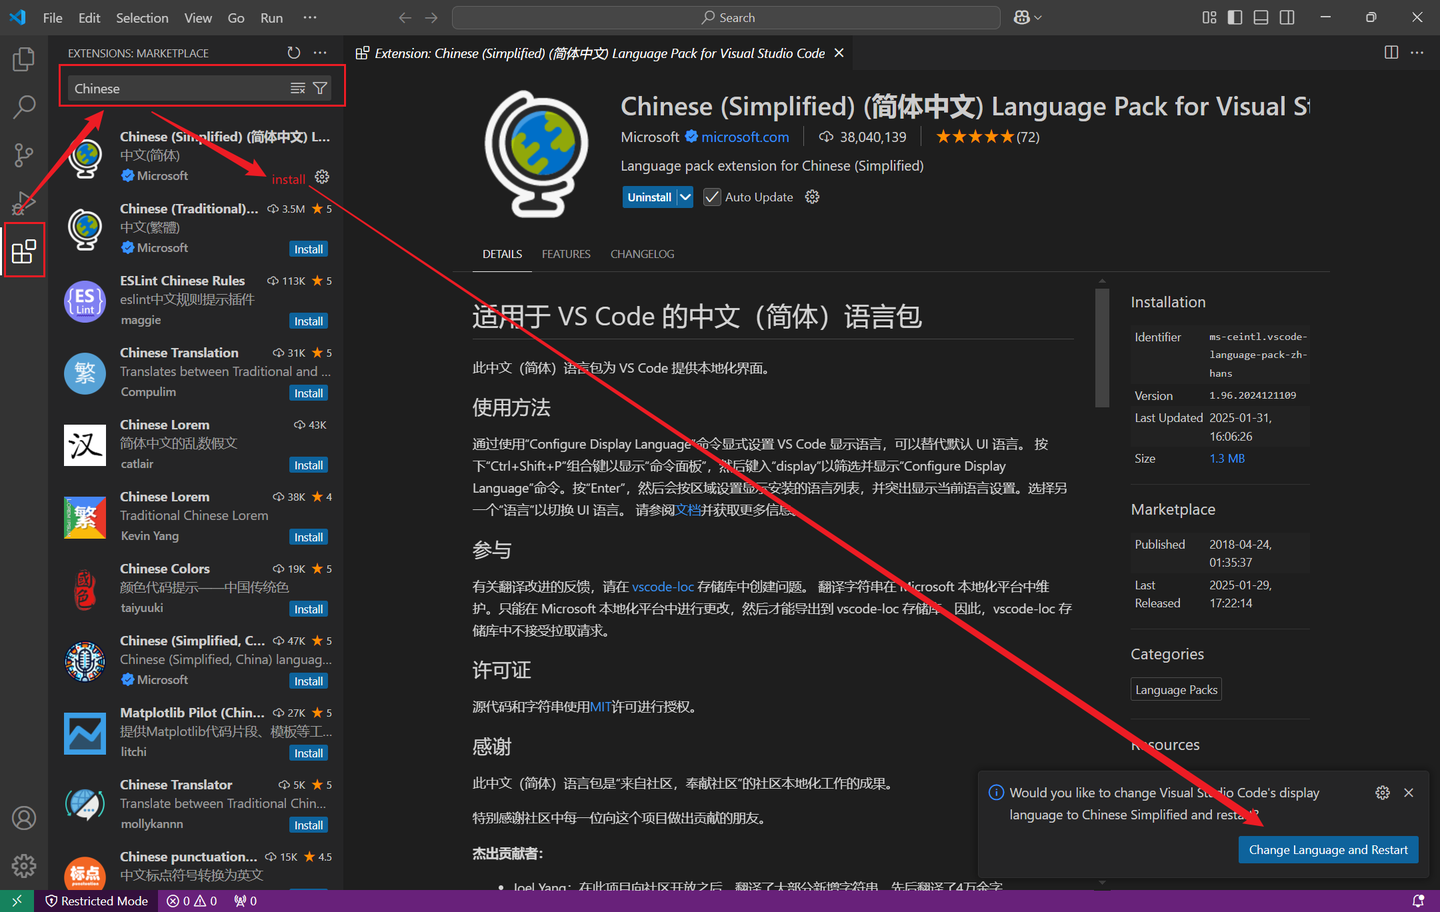Show errors and warnings in status bar
1440x912 pixels.
pyautogui.click(x=192, y=901)
